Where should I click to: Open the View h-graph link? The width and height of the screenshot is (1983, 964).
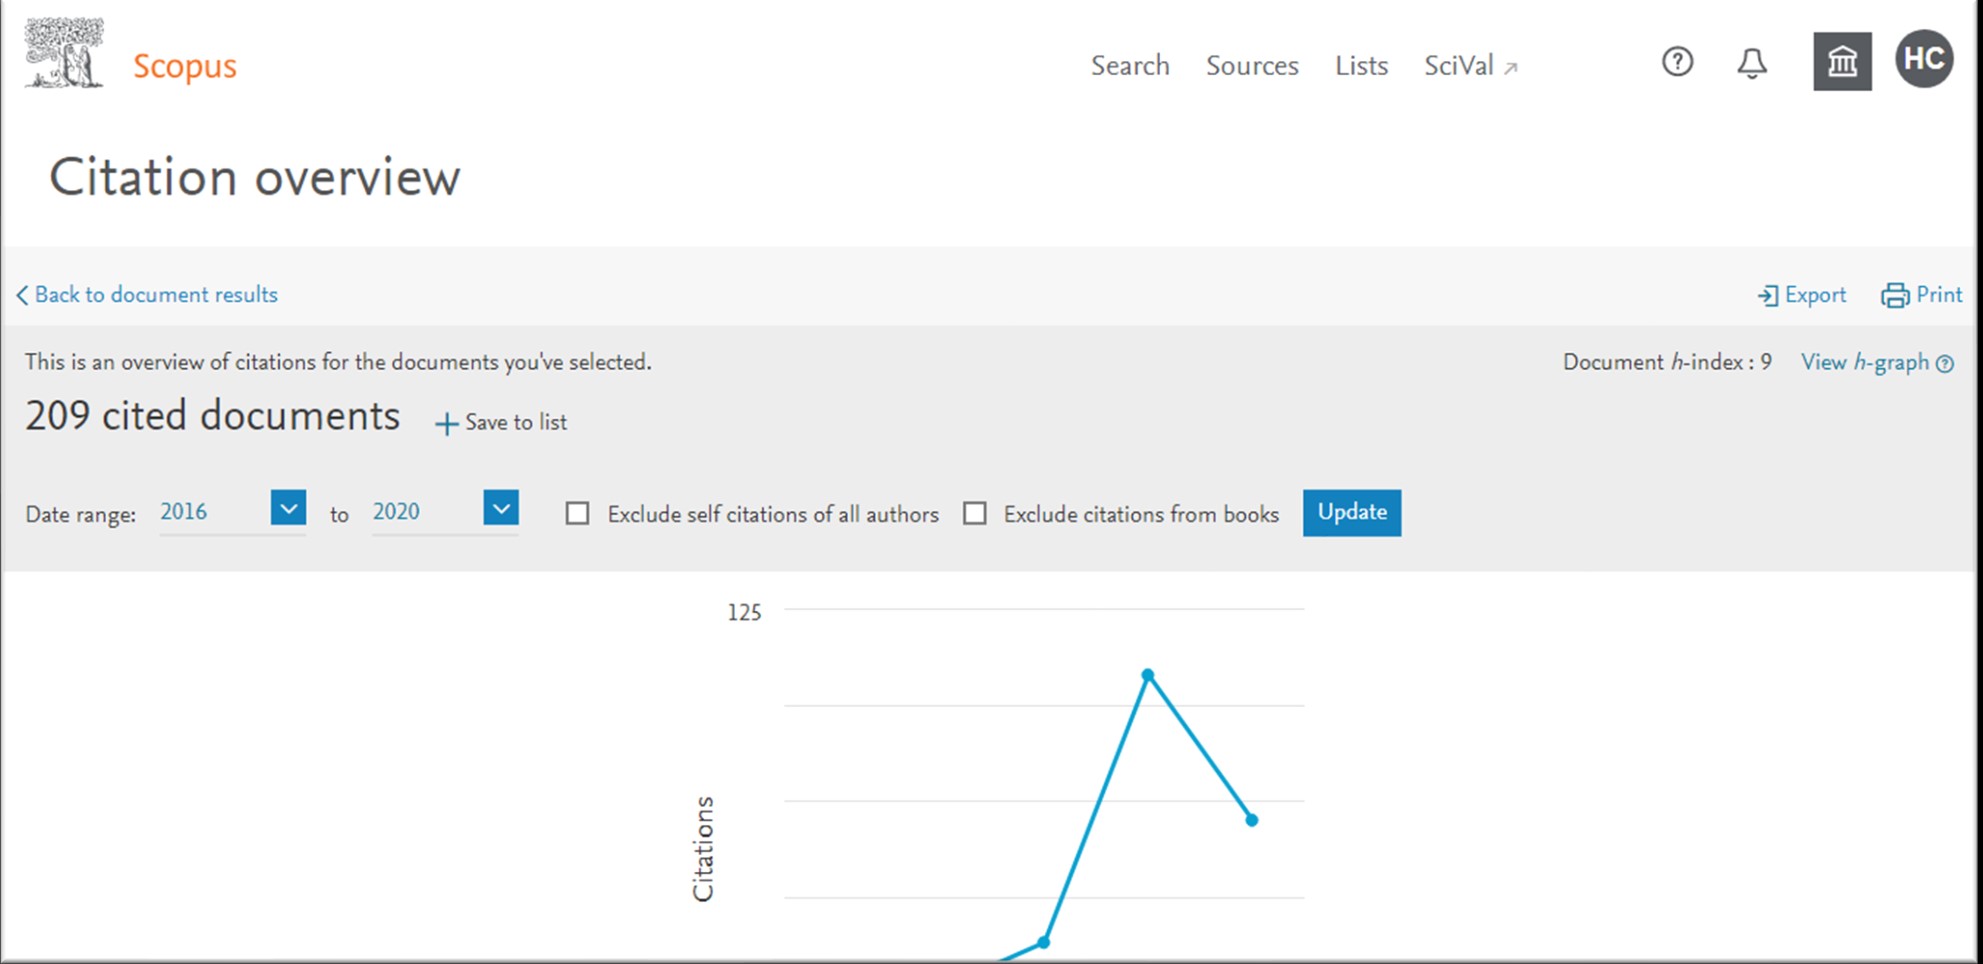(x=1864, y=363)
